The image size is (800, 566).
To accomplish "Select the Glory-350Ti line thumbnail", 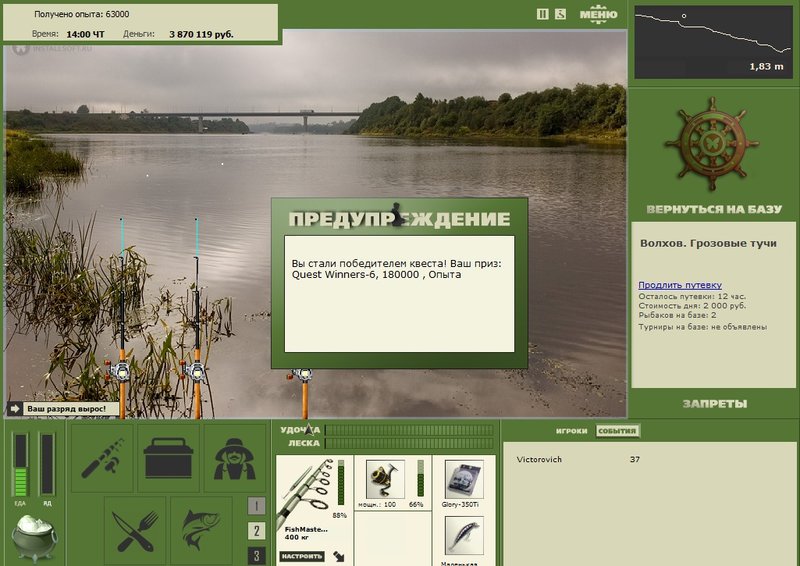I will (x=464, y=479).
